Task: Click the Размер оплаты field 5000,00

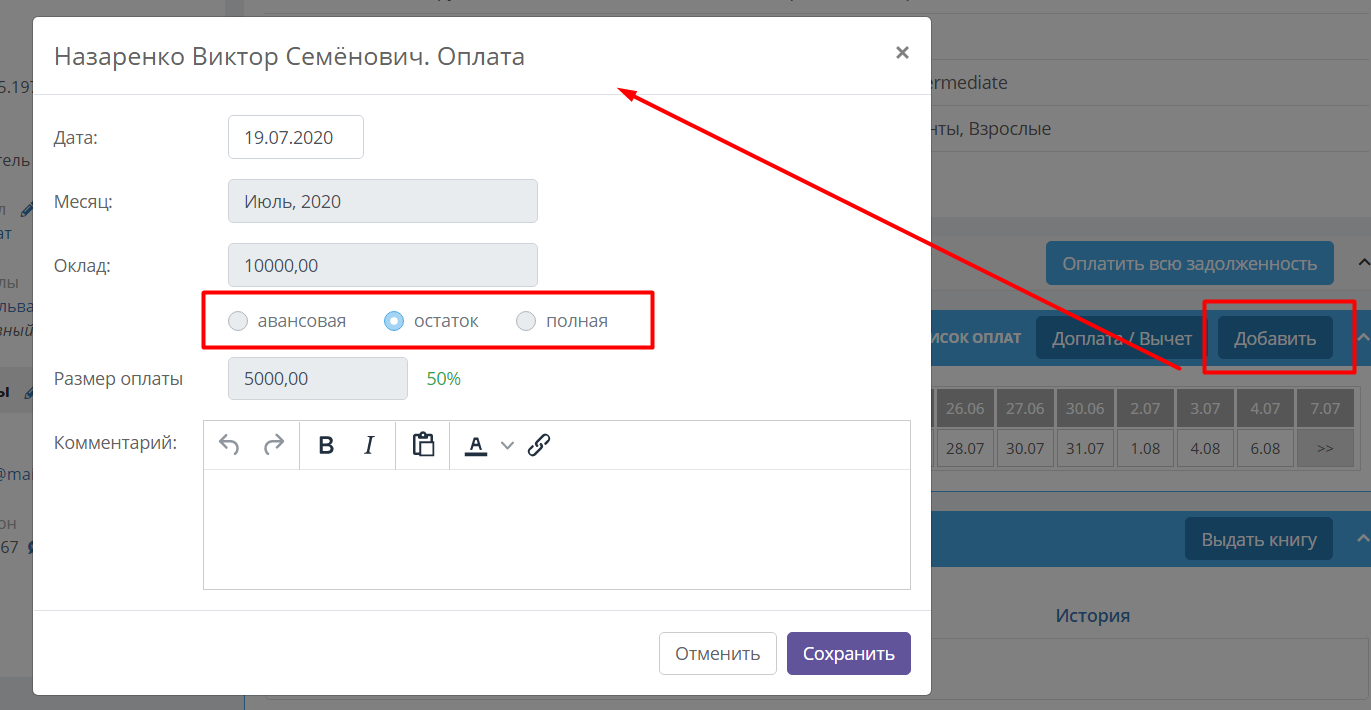Action: (x=318, y=379)
